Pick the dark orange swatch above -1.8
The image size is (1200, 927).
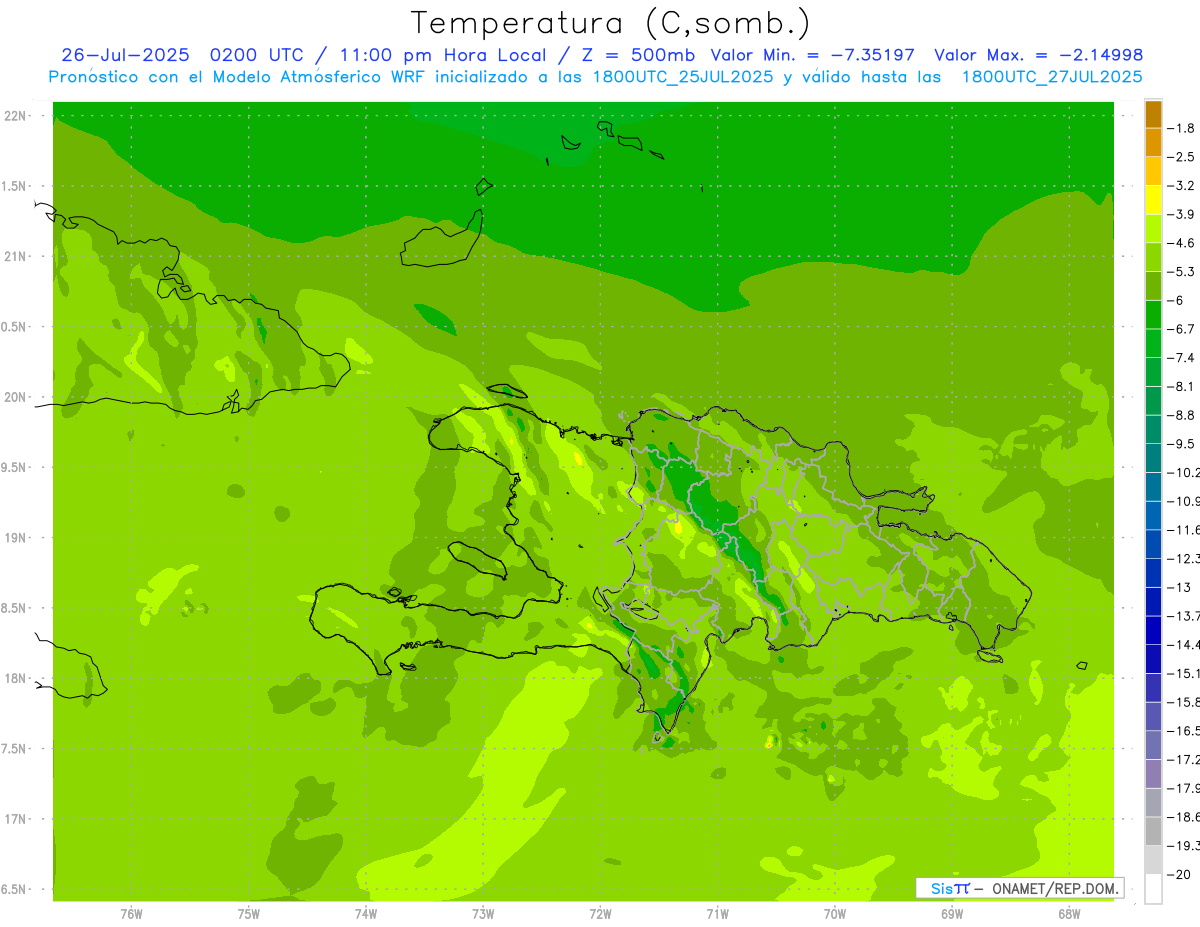click(1153, 114)
